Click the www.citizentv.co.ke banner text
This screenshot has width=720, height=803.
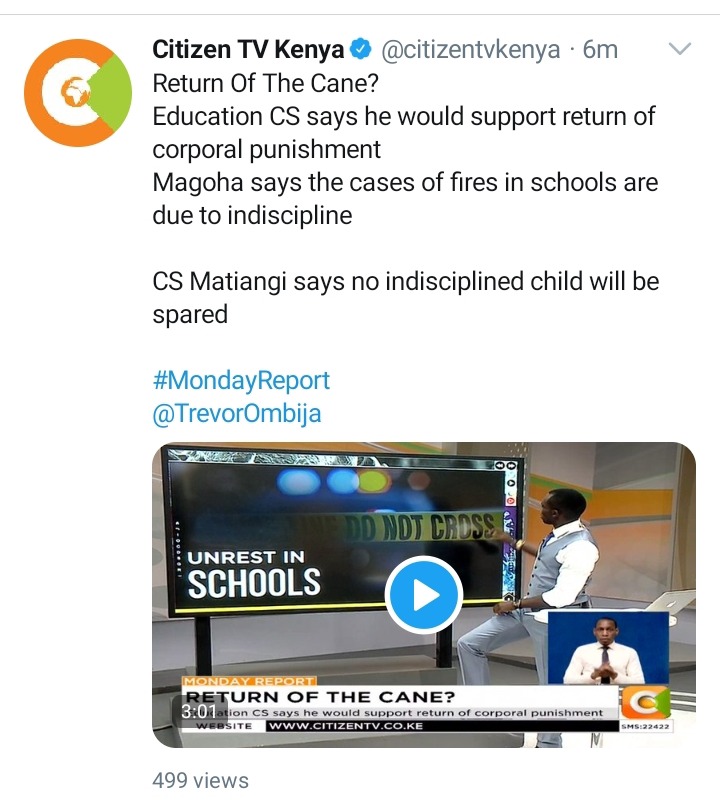tap(346, 726)
